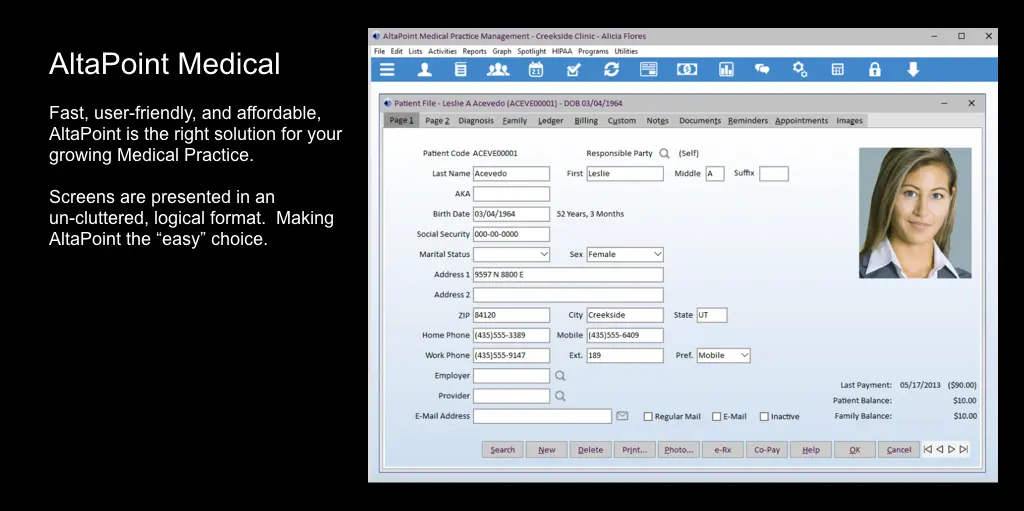Switch to the Ledger tab

coord(551,120)
